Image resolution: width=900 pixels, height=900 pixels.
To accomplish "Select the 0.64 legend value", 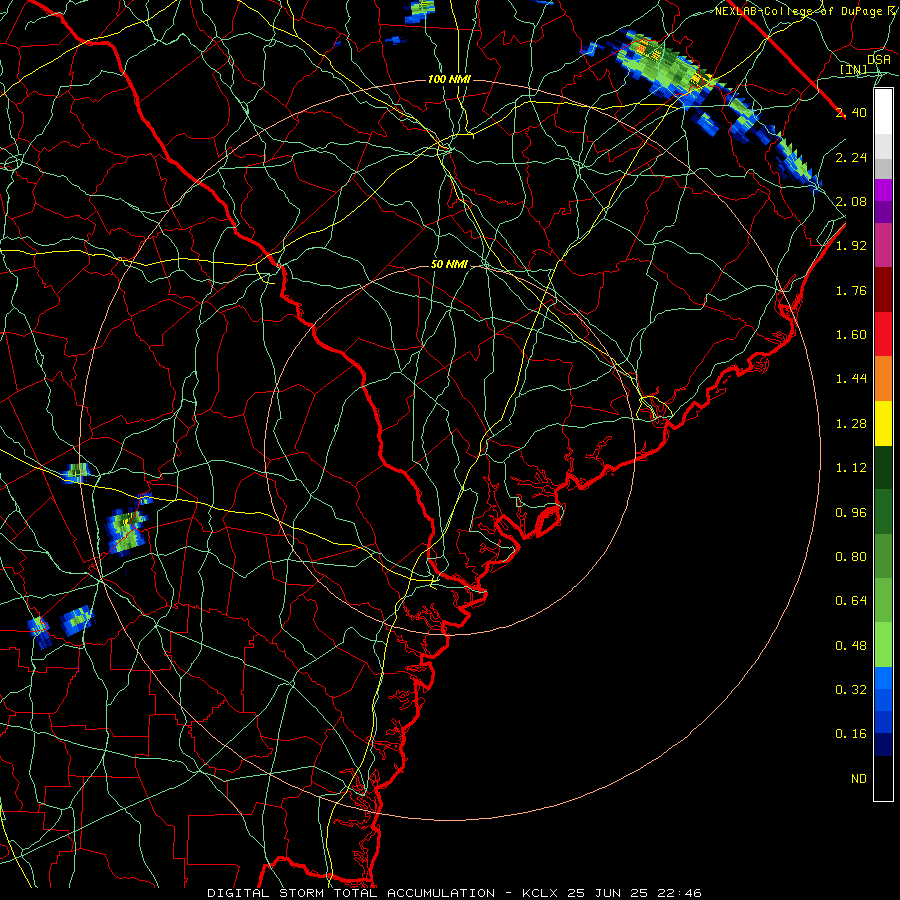I will point(851,601).
